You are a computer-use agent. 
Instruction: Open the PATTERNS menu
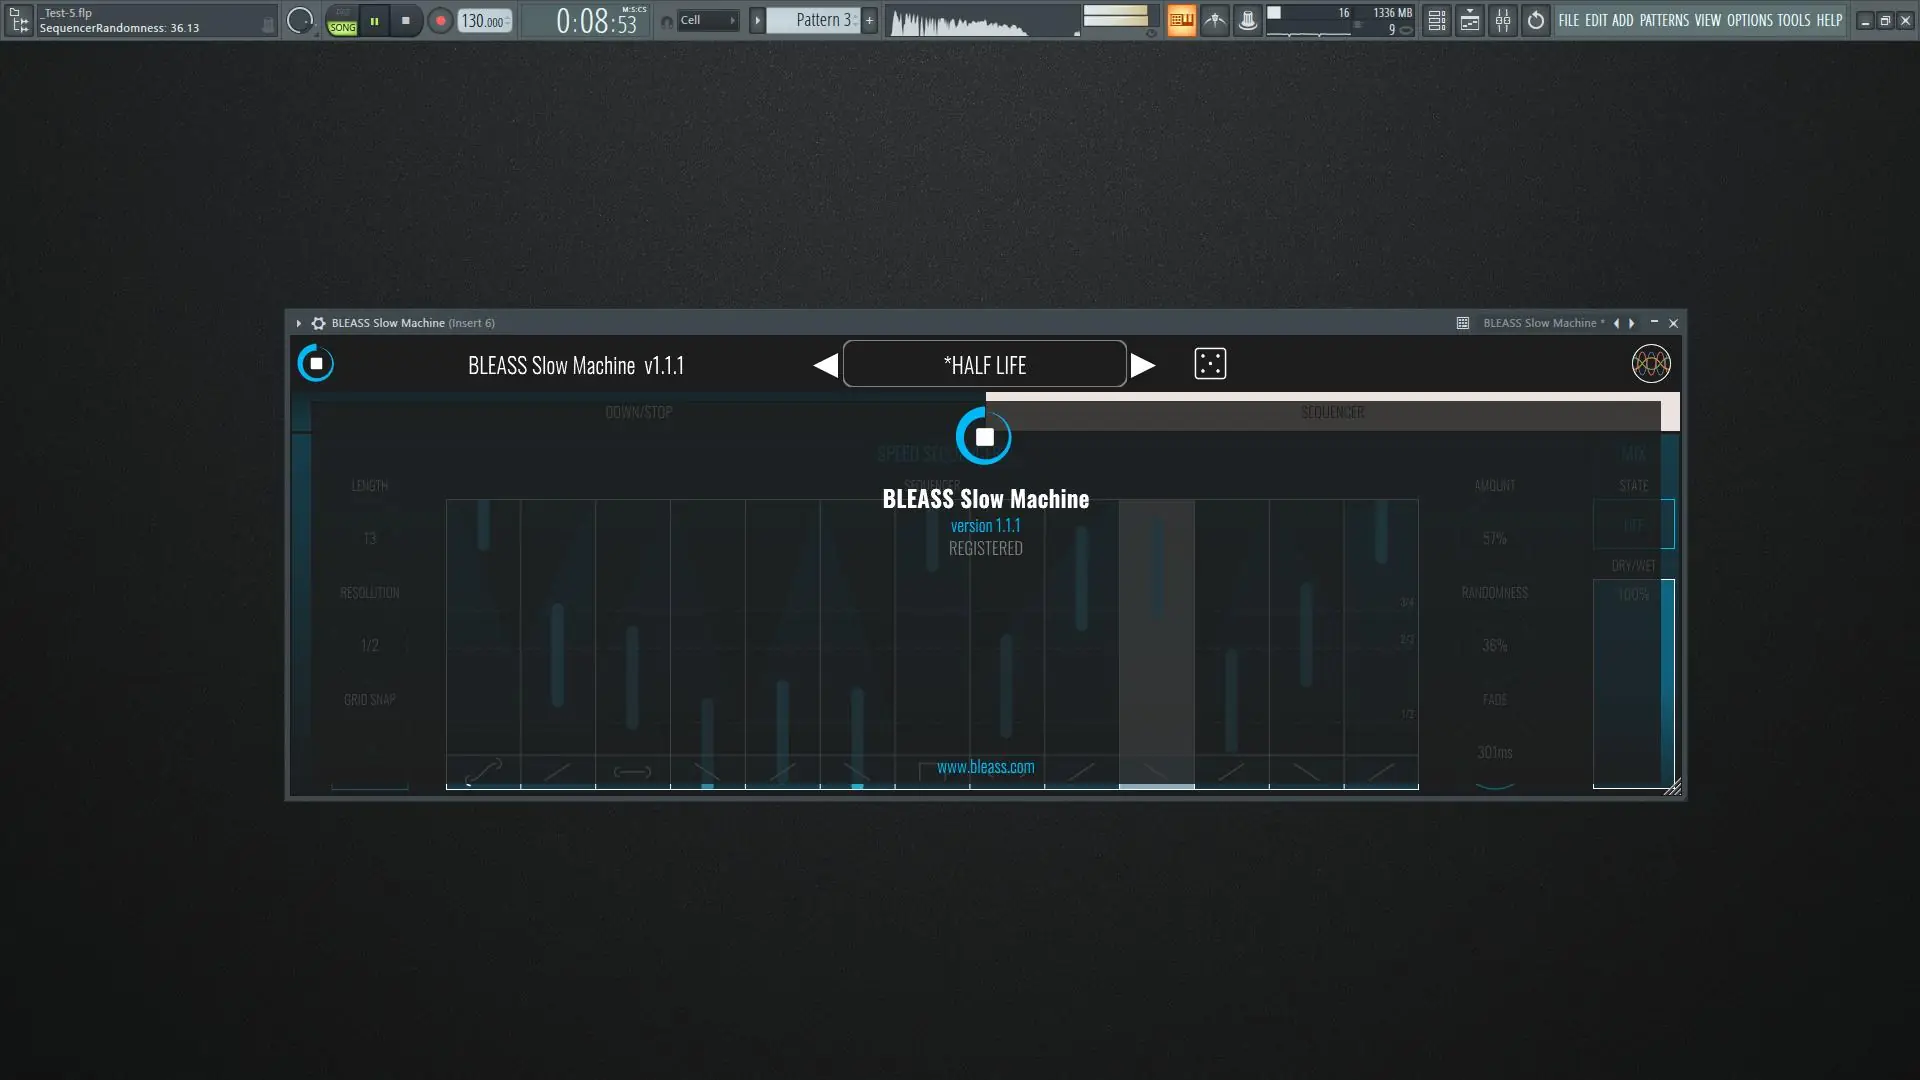coord(1663,20)
